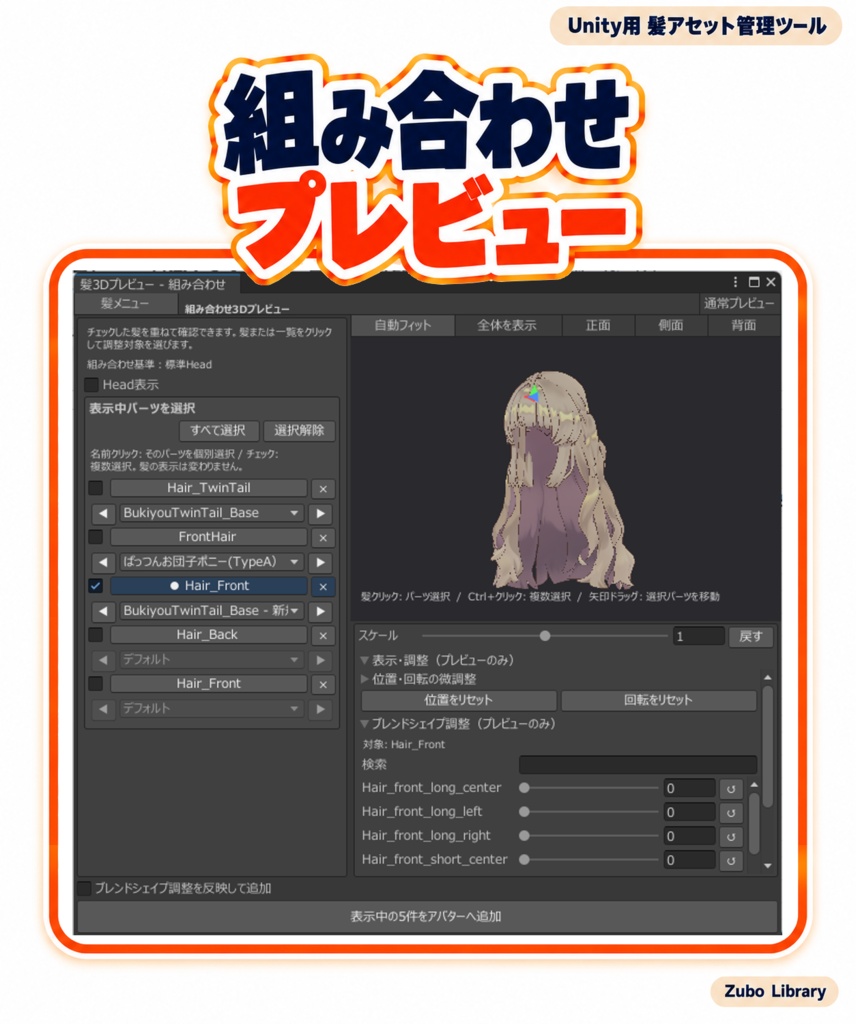Maximize the 髪3Dプレビュー window
Screen dimensions: 856x1024
click(x=753, y=282)
